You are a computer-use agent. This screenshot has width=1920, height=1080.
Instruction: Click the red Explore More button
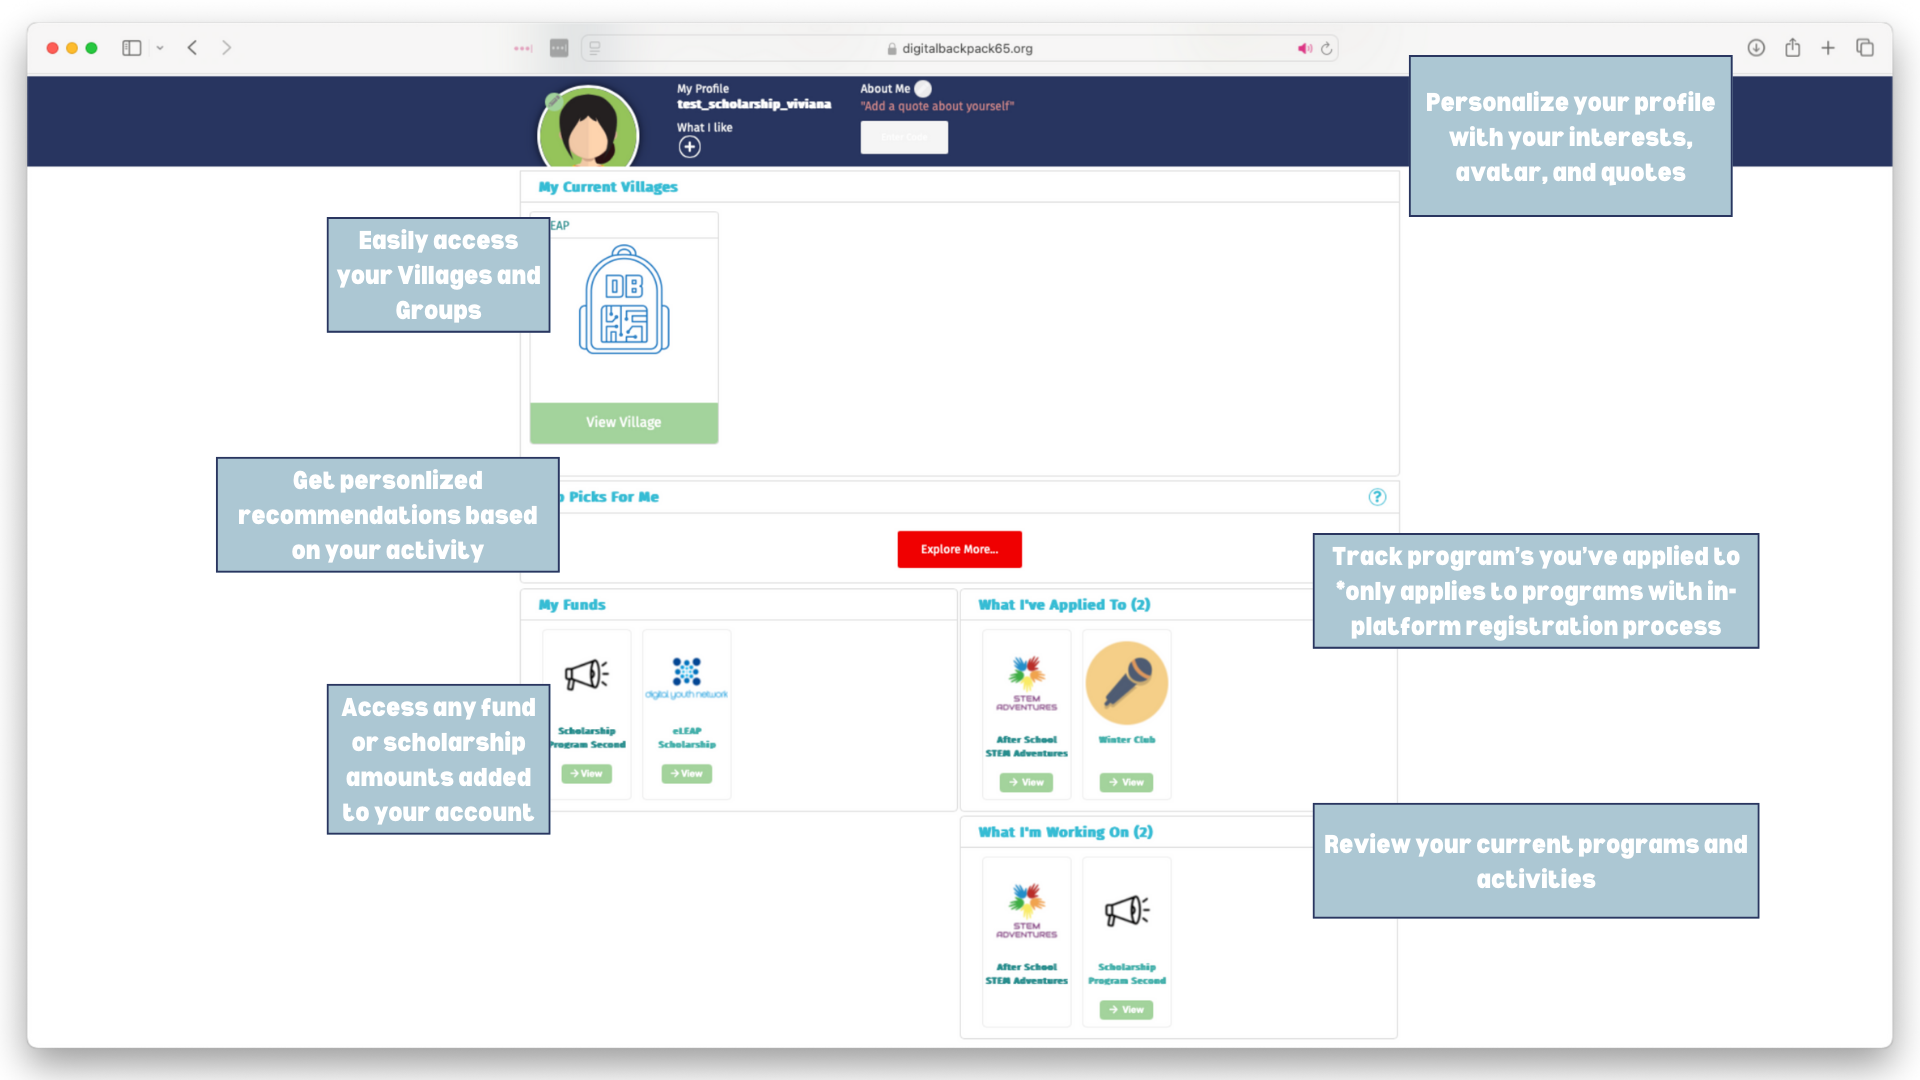(x=959, y=549)
